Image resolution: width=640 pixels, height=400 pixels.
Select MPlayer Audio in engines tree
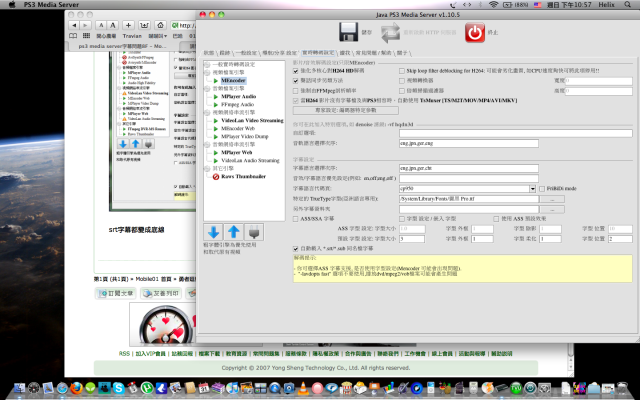(x=238, y=97)
